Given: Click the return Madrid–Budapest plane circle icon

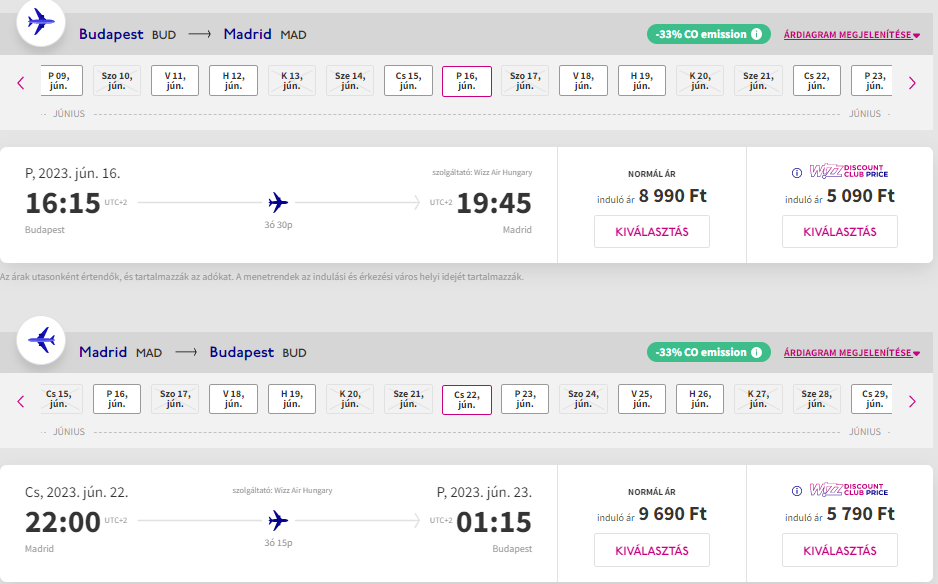Looking at the screenshot, I should [x=41, y=340].
